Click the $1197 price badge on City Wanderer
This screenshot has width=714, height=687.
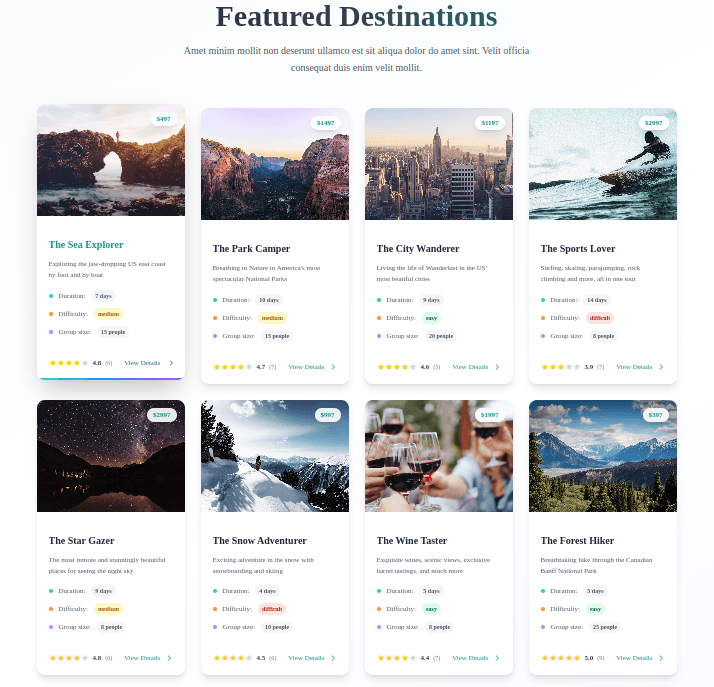[490, 123]
